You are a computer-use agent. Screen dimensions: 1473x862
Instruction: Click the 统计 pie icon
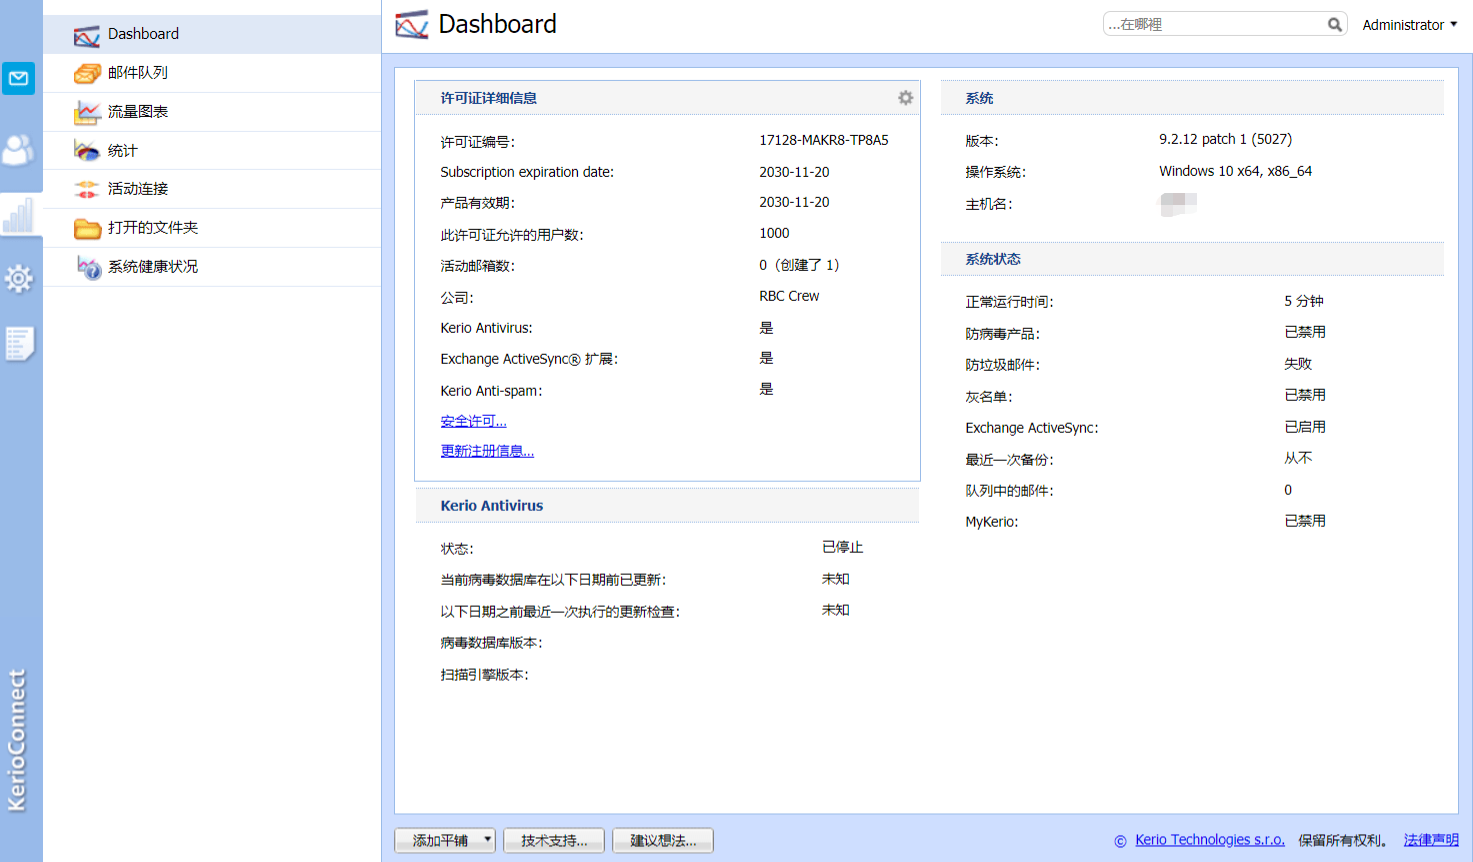pos(87,151)
